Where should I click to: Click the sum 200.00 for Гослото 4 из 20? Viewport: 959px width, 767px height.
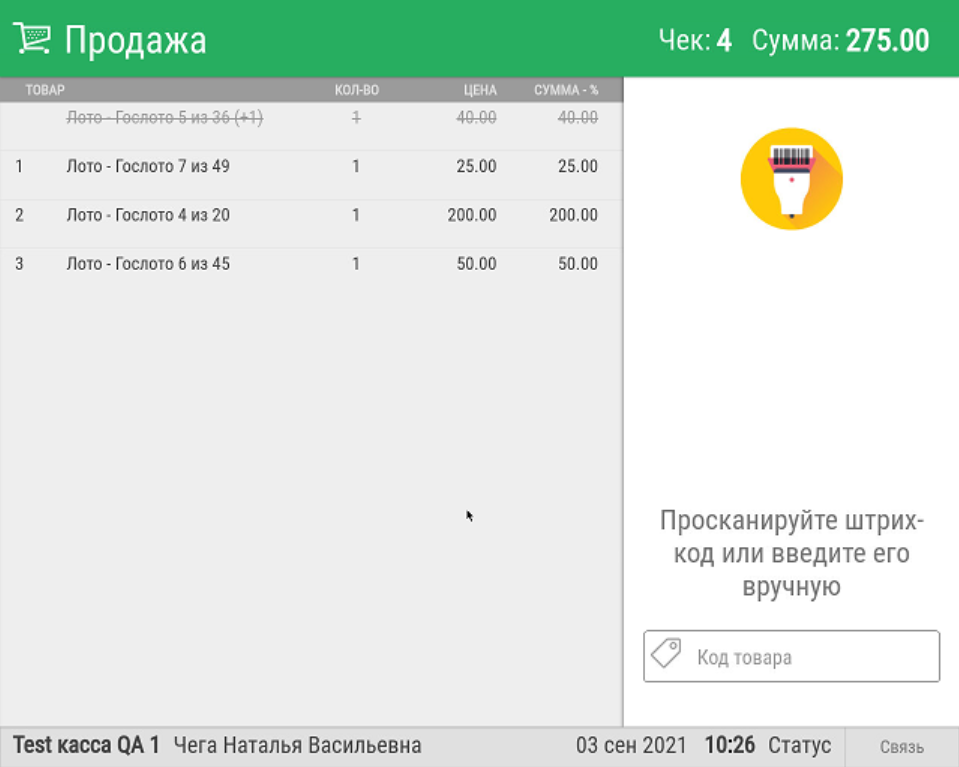pos(573,215)
